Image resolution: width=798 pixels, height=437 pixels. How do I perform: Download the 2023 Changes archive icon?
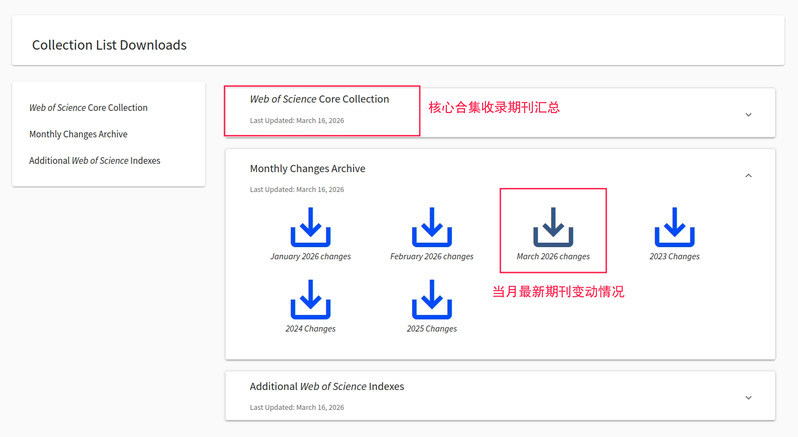click(x=674, y=227)
